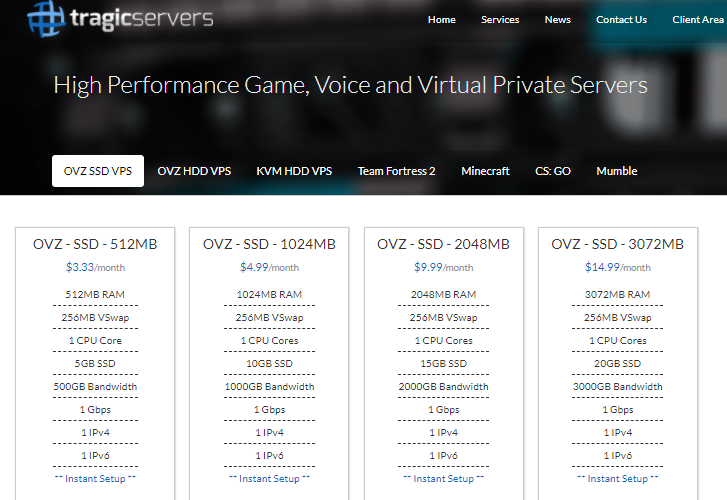Open the Client Area link
The height and width of the screenshot is (500, 727).
coord(698,19)
